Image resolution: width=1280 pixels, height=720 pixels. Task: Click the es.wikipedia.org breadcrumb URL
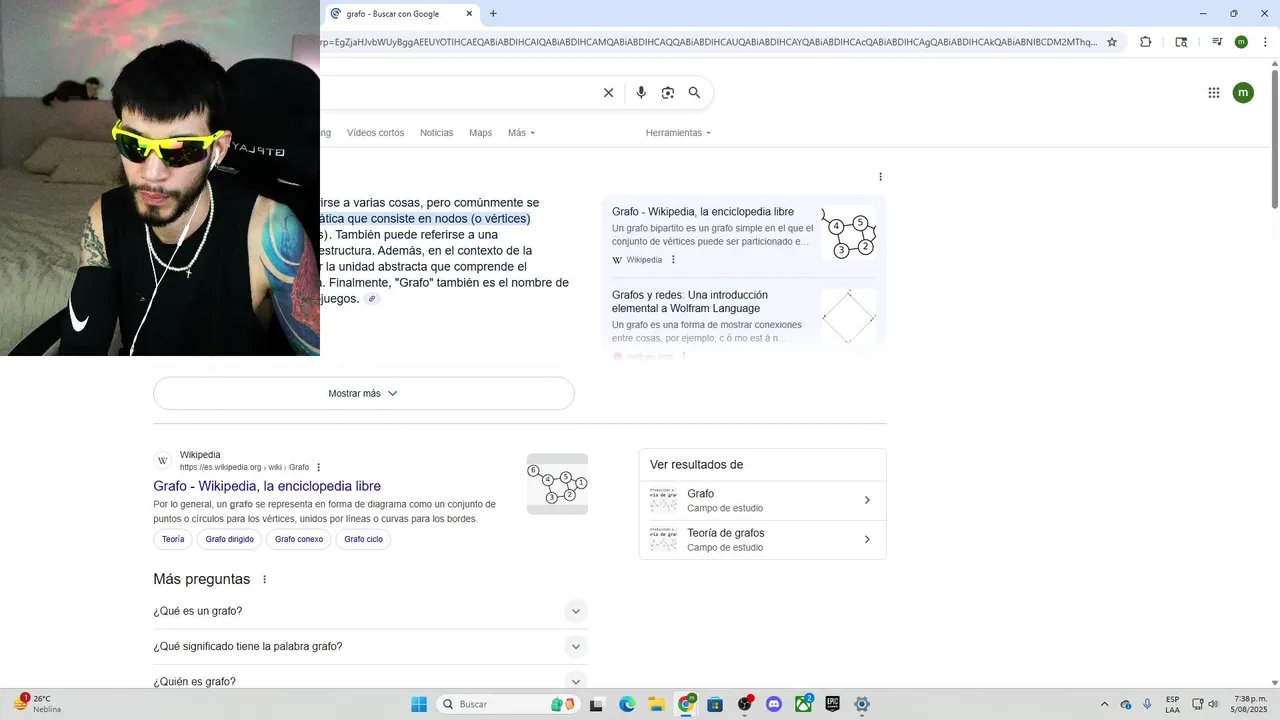coord(244,467)
